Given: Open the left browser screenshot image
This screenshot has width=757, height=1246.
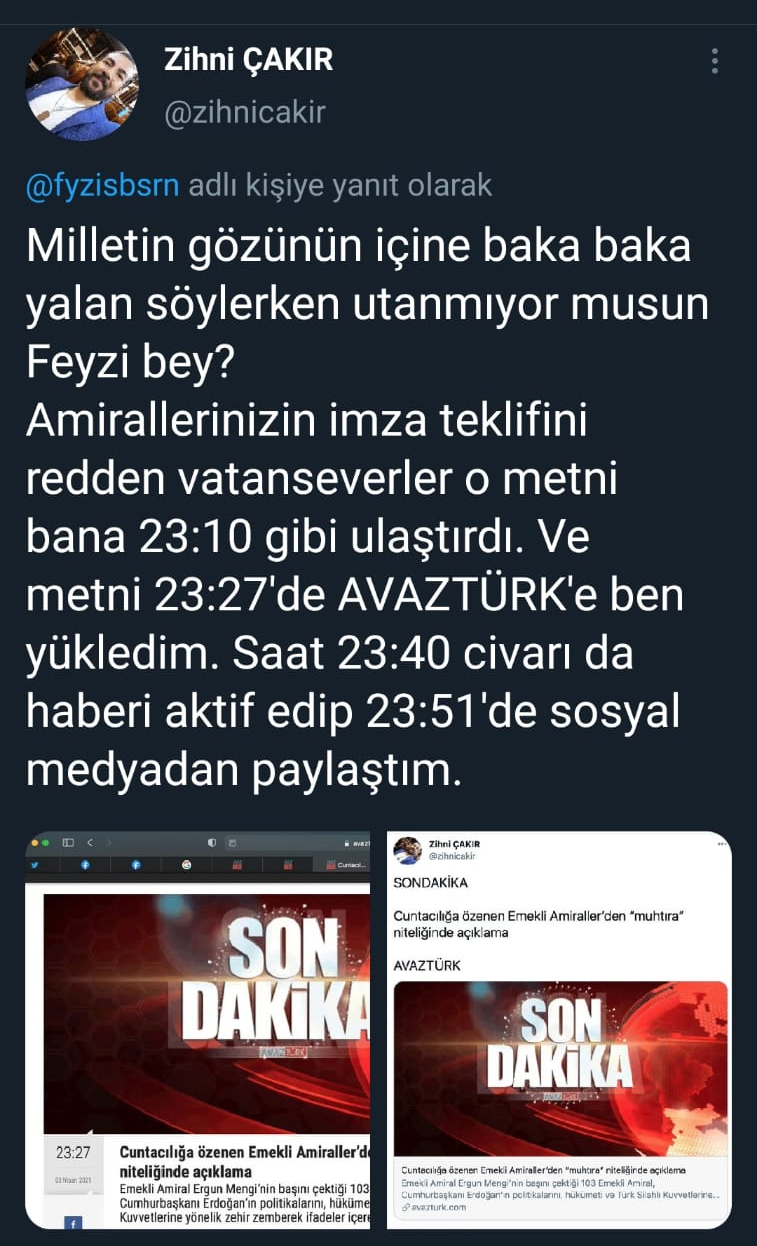Looking at the screenshot, I should pos(198,1030).
